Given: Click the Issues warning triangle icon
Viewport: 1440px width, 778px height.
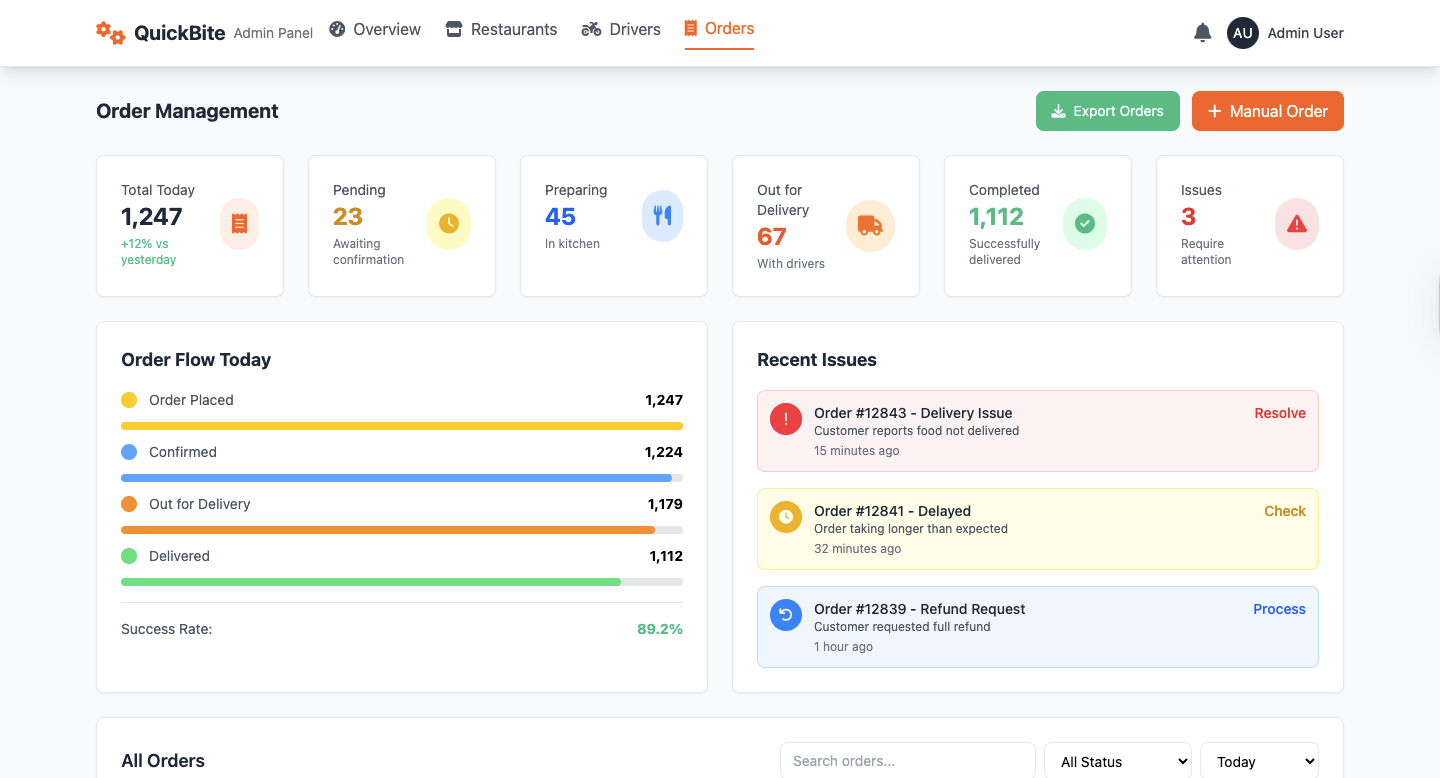Looking at the screenshot, I should 1296,224.
